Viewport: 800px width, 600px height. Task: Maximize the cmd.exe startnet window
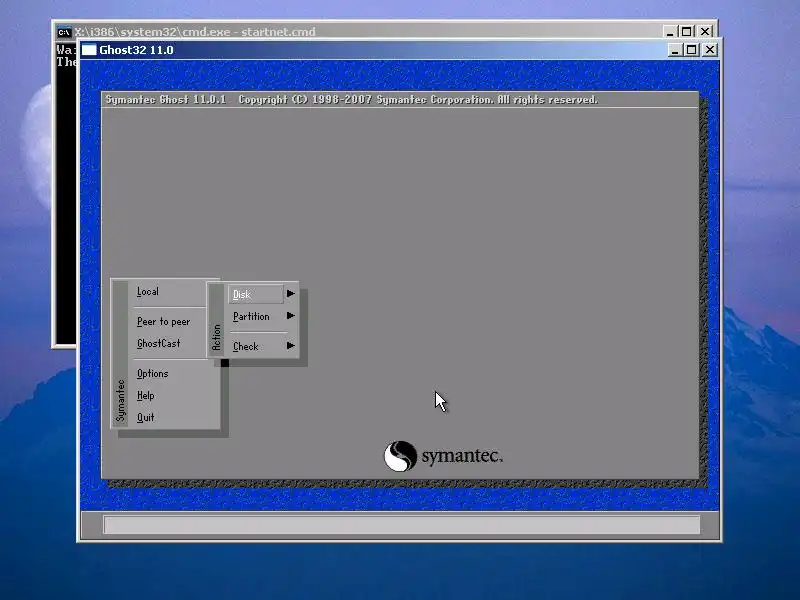[x=687, y=32]
